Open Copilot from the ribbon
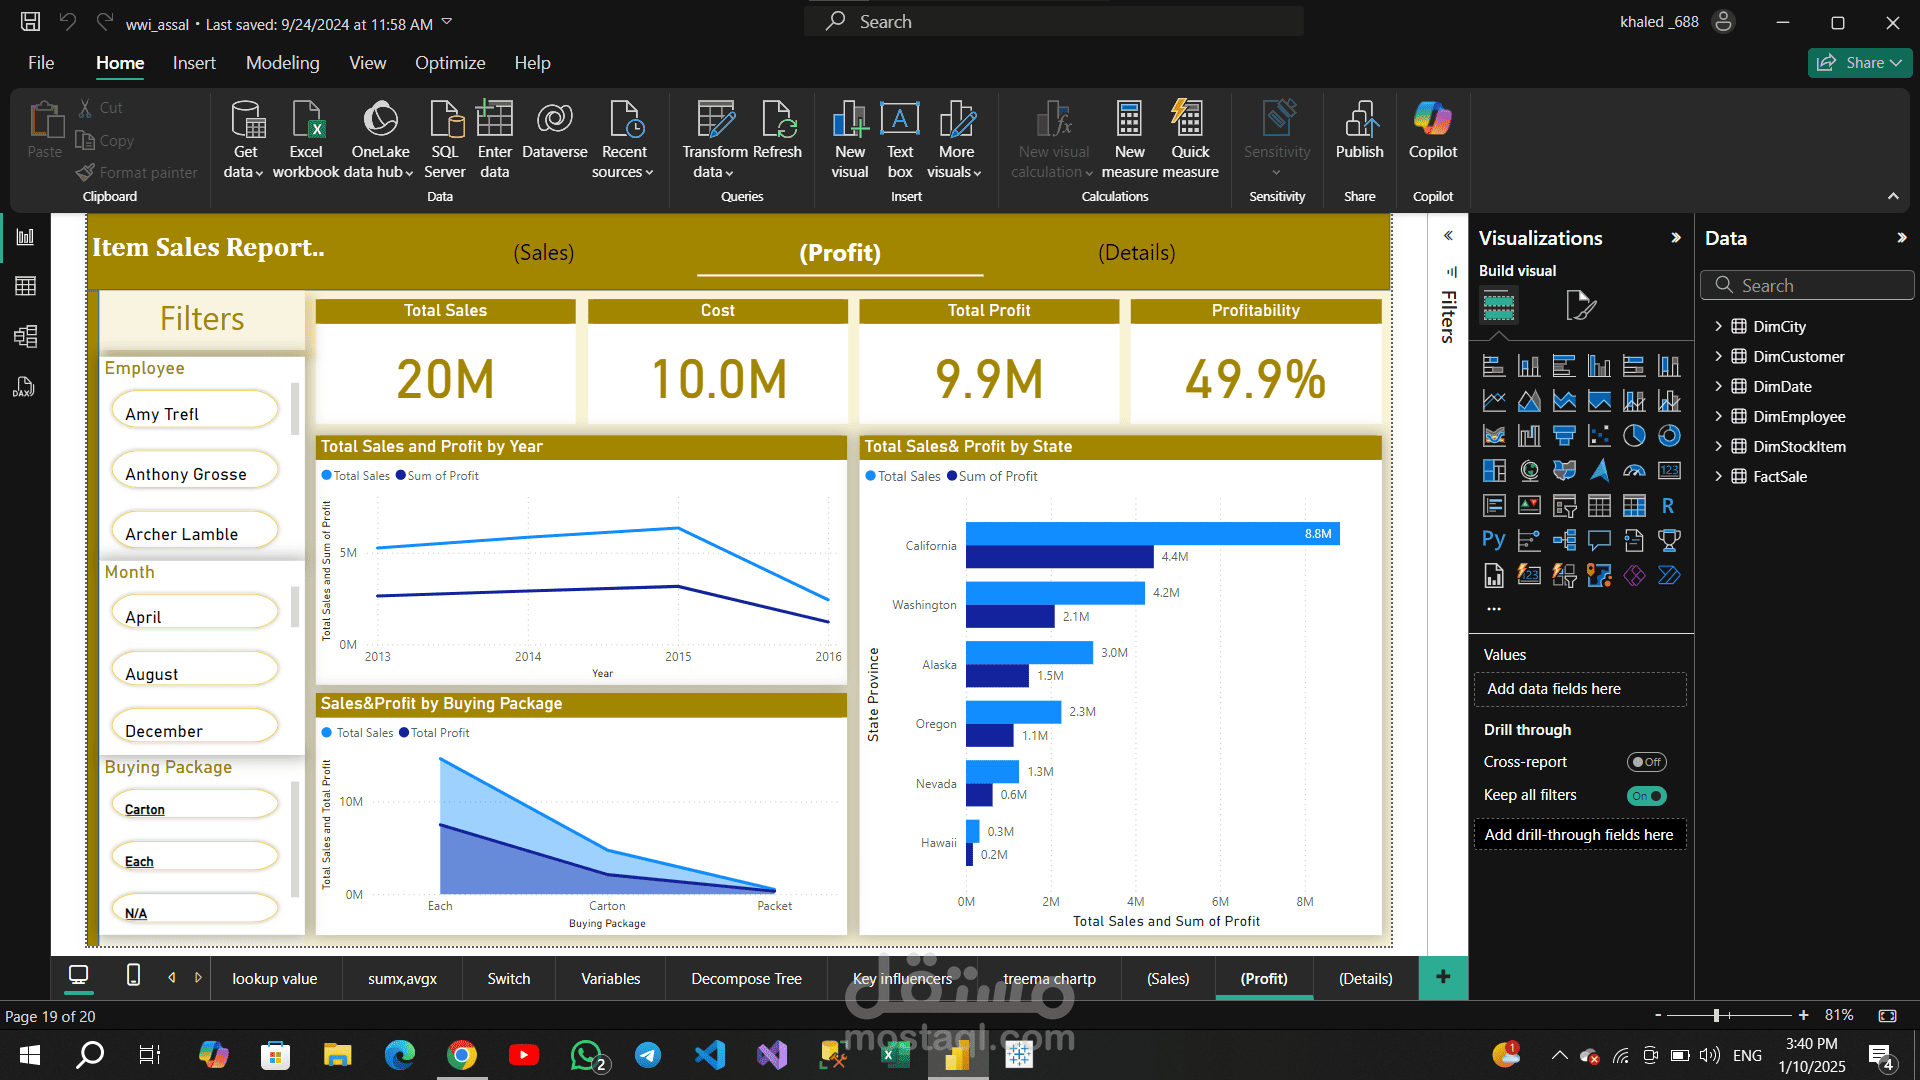The height and width of the screenshot is (1080, 1920). (x=1432, y=130)
